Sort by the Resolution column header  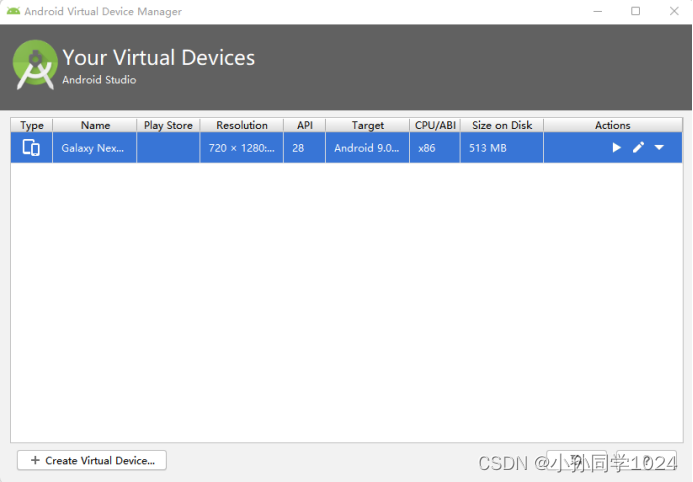[x=242, y=125]
